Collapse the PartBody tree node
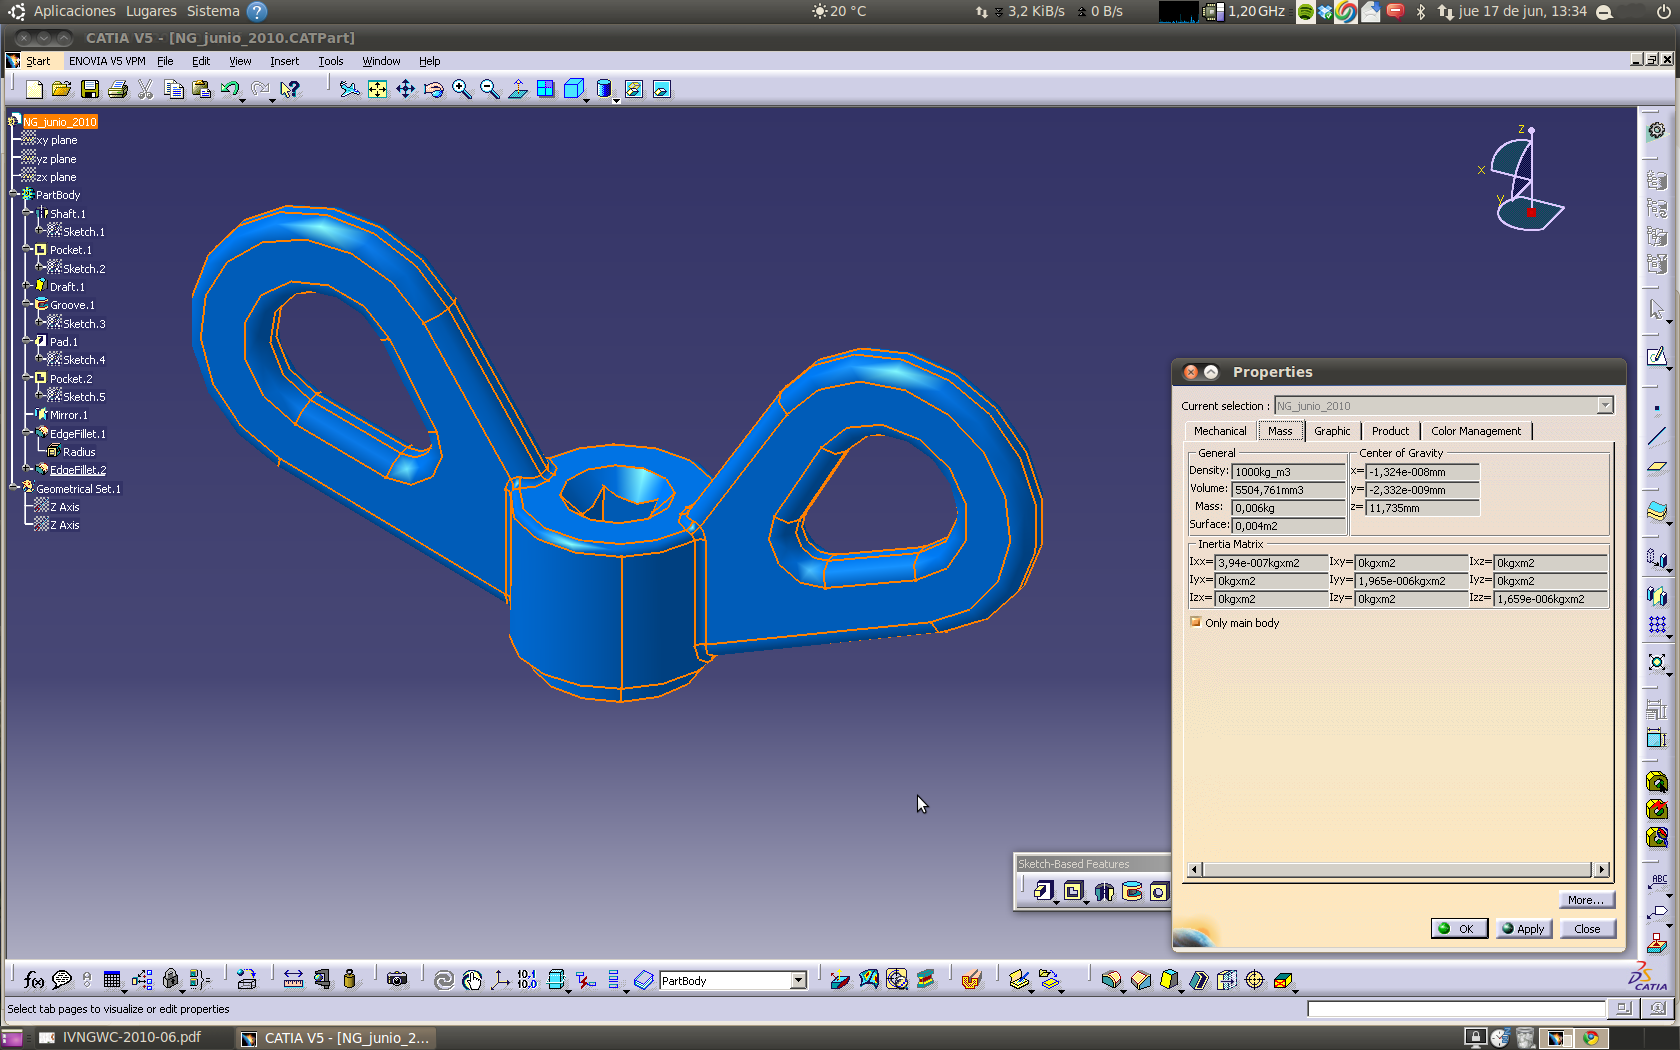Viewport: 1680px width, 1050px height. 14,194
